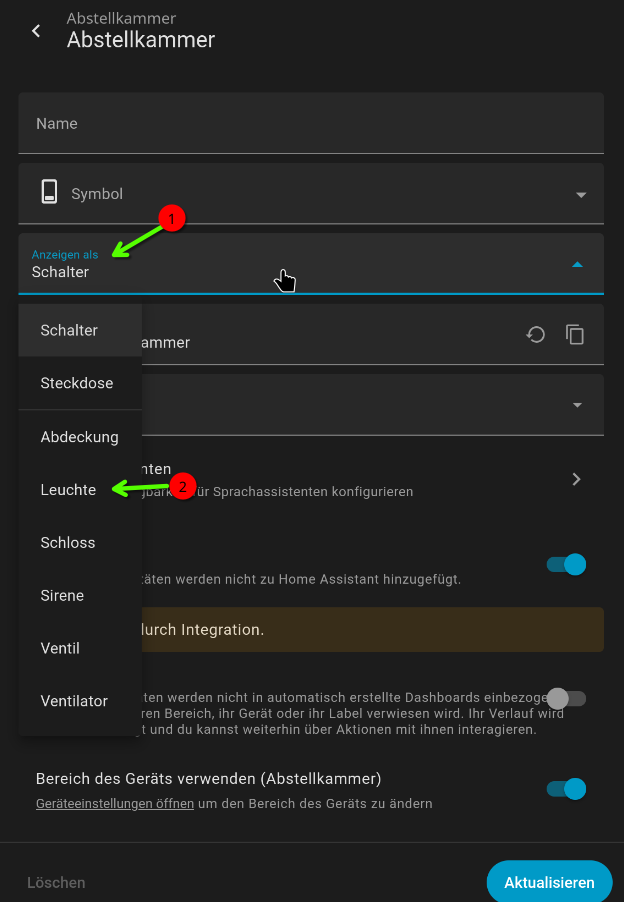Disable Bereich des Geräts verwenden switch

tap(566, 789)
